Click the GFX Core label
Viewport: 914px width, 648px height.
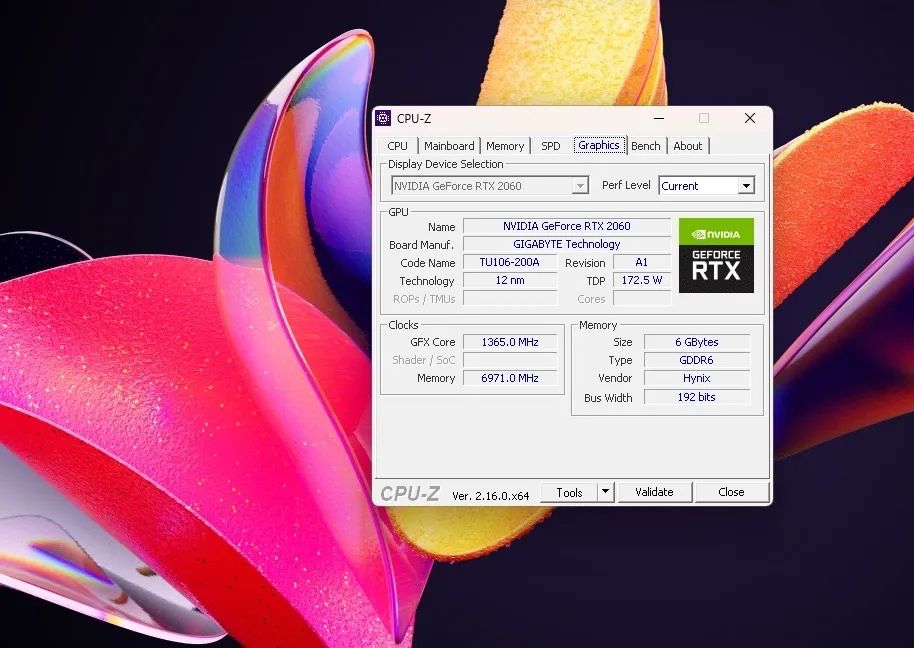433,343
